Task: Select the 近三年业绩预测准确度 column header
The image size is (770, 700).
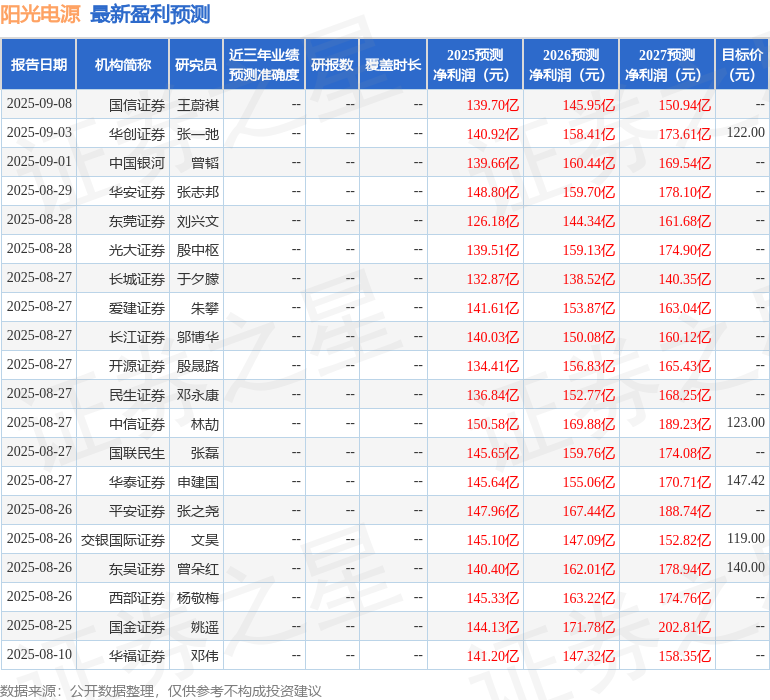Action: pyautogui.click(x=264, y=64)
